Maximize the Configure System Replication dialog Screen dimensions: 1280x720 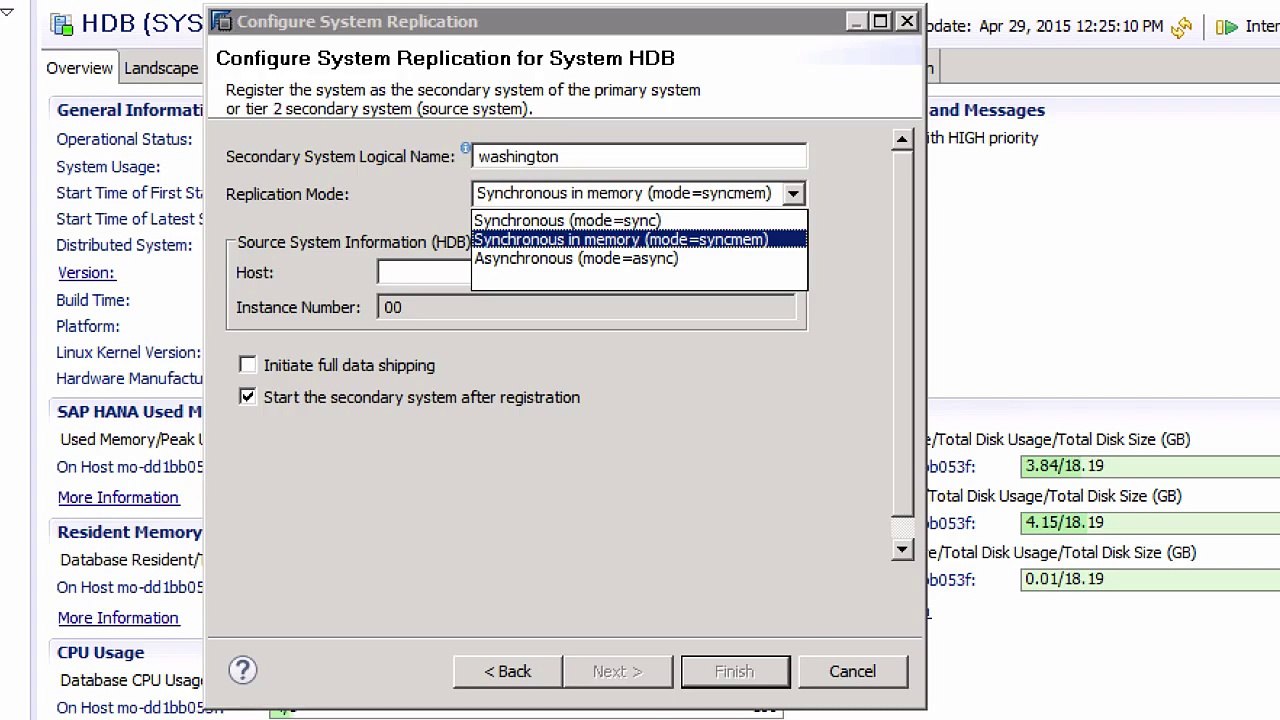coord(880,21)
